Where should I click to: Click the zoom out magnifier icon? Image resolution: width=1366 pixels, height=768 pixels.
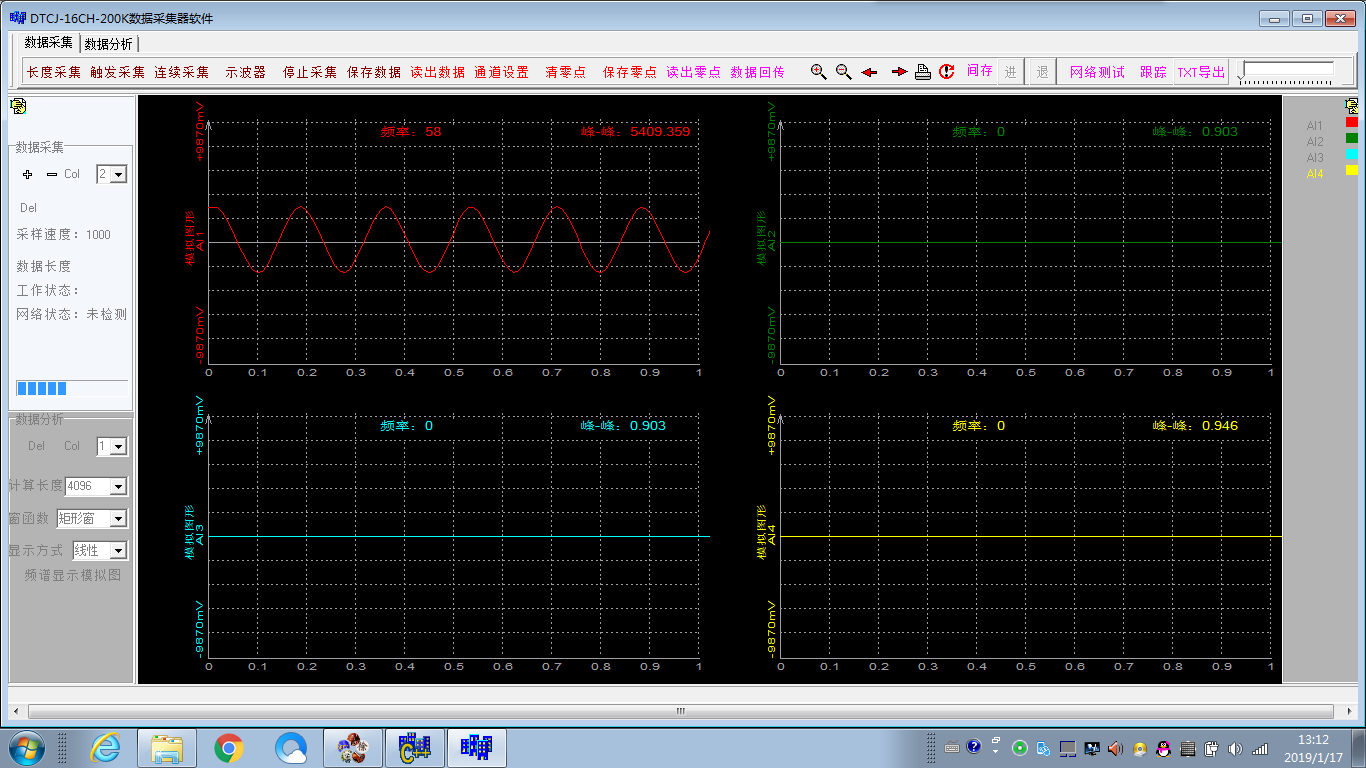[x=843, y=72]
